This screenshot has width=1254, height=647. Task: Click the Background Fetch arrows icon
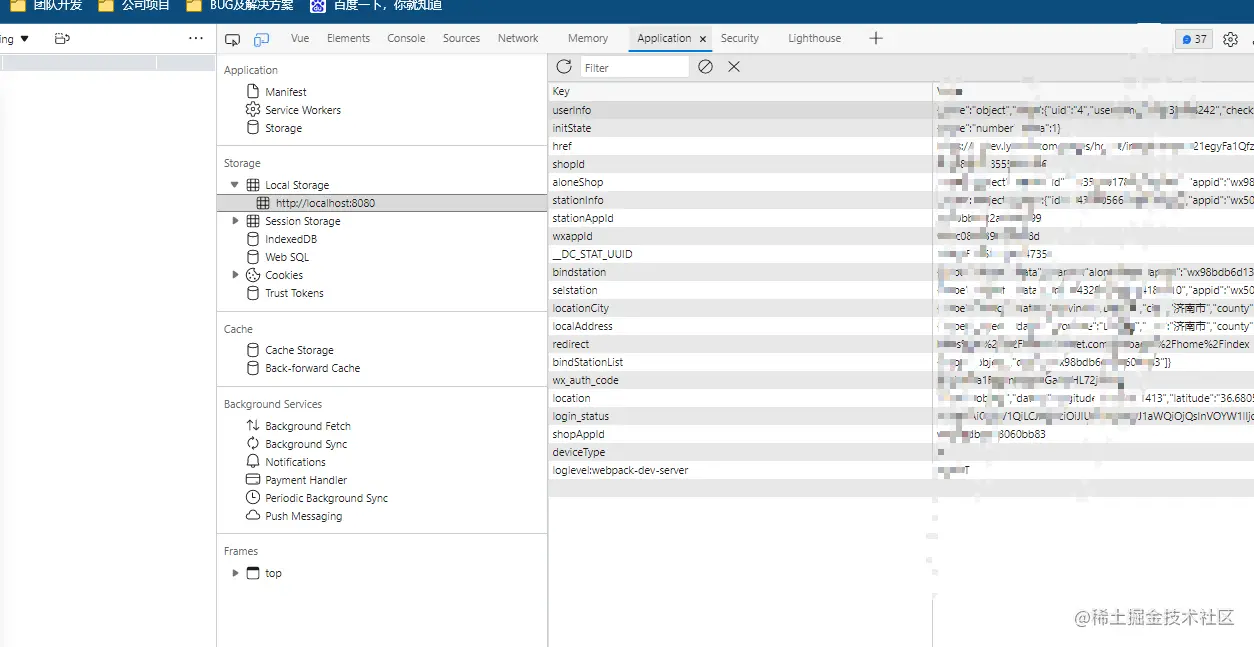pyautogui.click(x=253, y=425)
